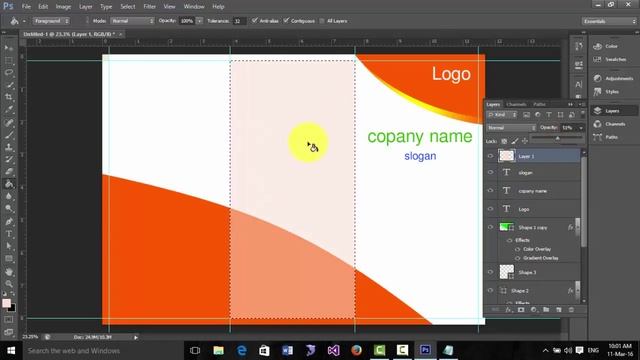This screenshot has width=640, height=360.
Task: Click the layer opacity slider handle
Action: (558, 138)
